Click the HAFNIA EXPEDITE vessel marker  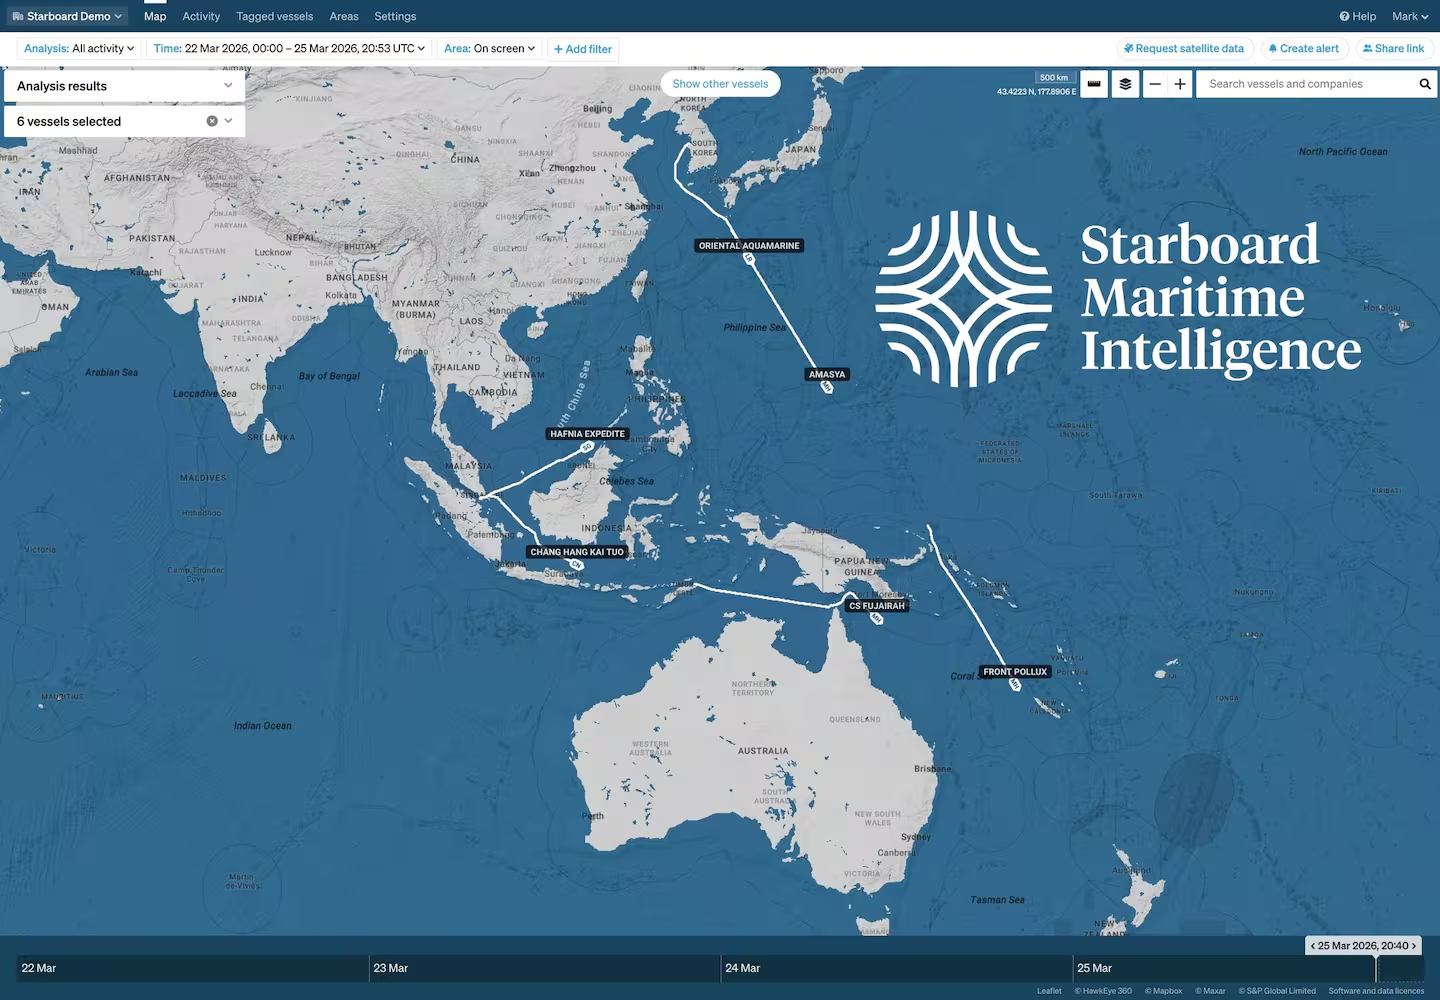tap(587, 447)
